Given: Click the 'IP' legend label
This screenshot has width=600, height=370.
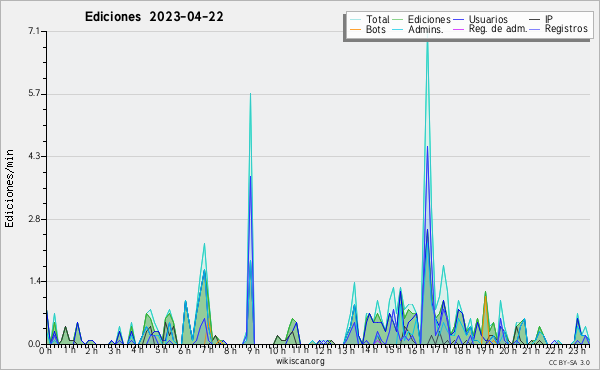Looking at the screenshot, I should [549, 19].
